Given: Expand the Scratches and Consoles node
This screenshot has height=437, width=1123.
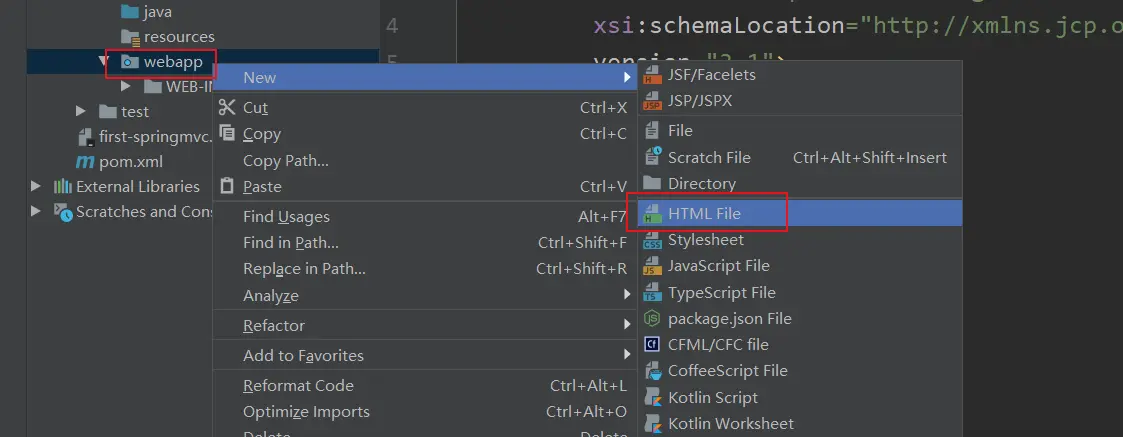Looking at the screenshot, I should click(x=36, y=211).
